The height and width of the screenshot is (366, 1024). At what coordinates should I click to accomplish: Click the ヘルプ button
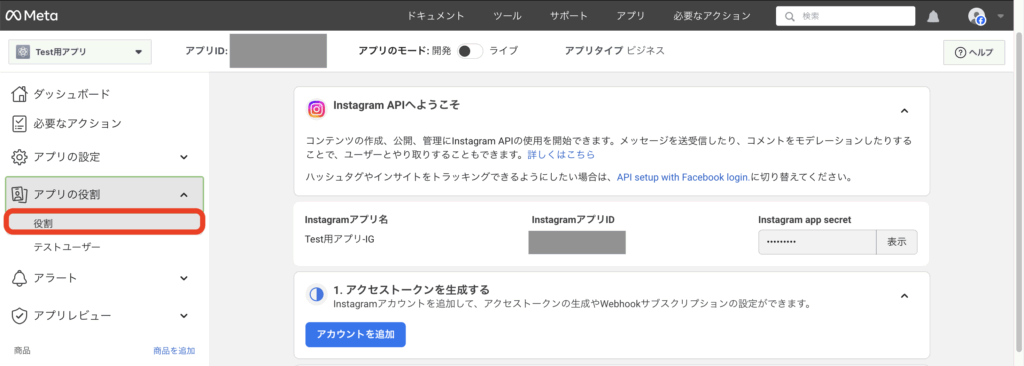click(974, 53)
